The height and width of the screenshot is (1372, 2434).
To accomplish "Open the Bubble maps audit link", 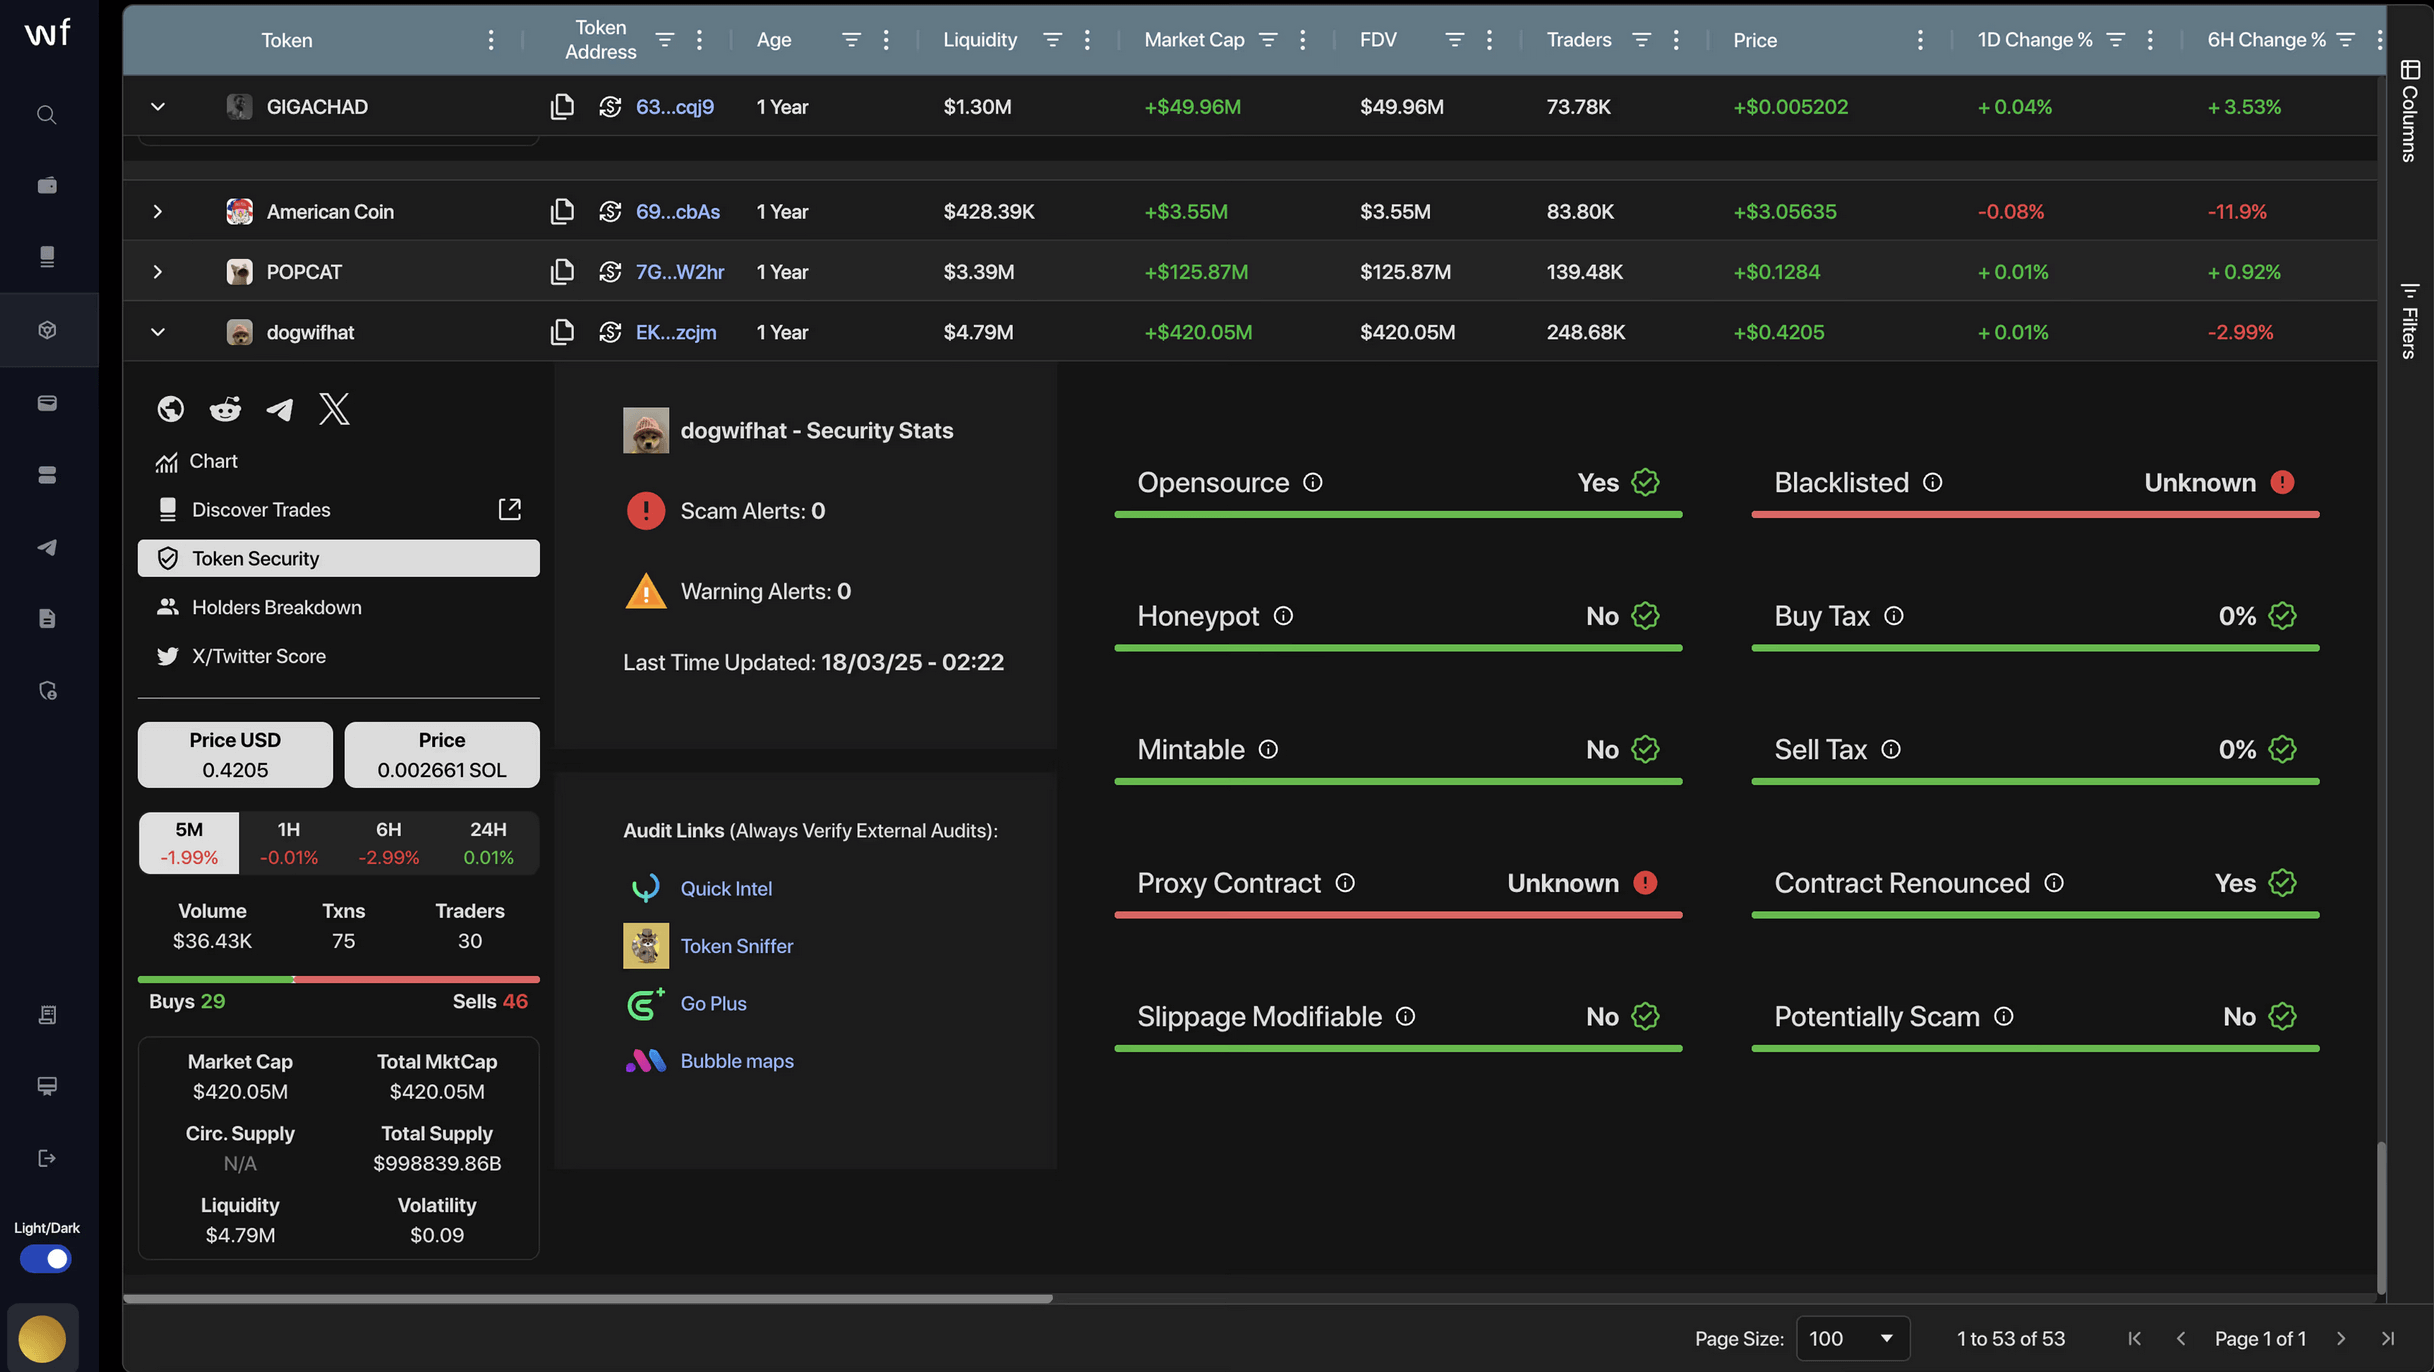I will coord(736,1061).
